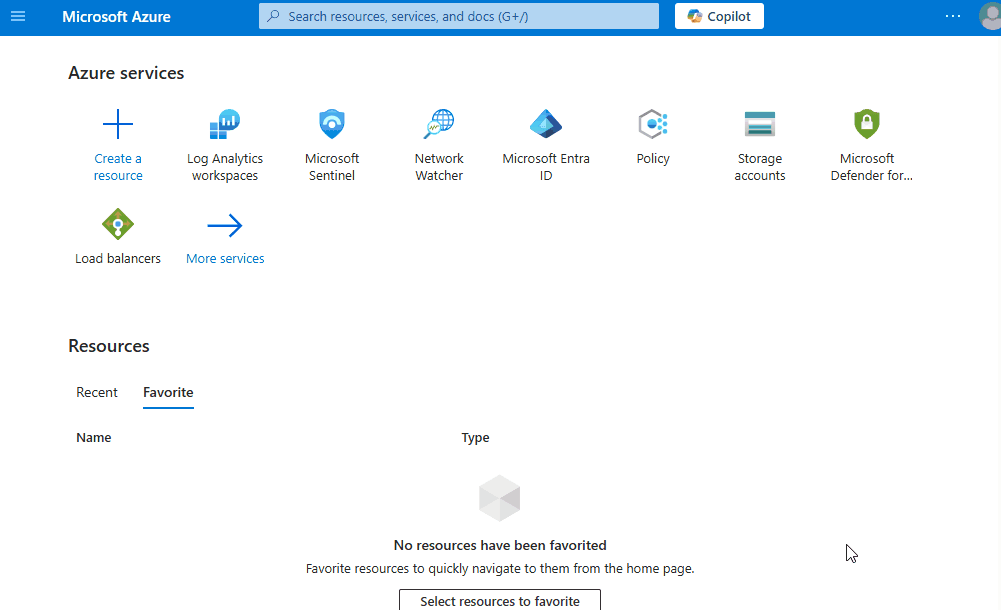Click the Microsoft Entra ID label
The image size is (1001, 610).
(546, 167)
